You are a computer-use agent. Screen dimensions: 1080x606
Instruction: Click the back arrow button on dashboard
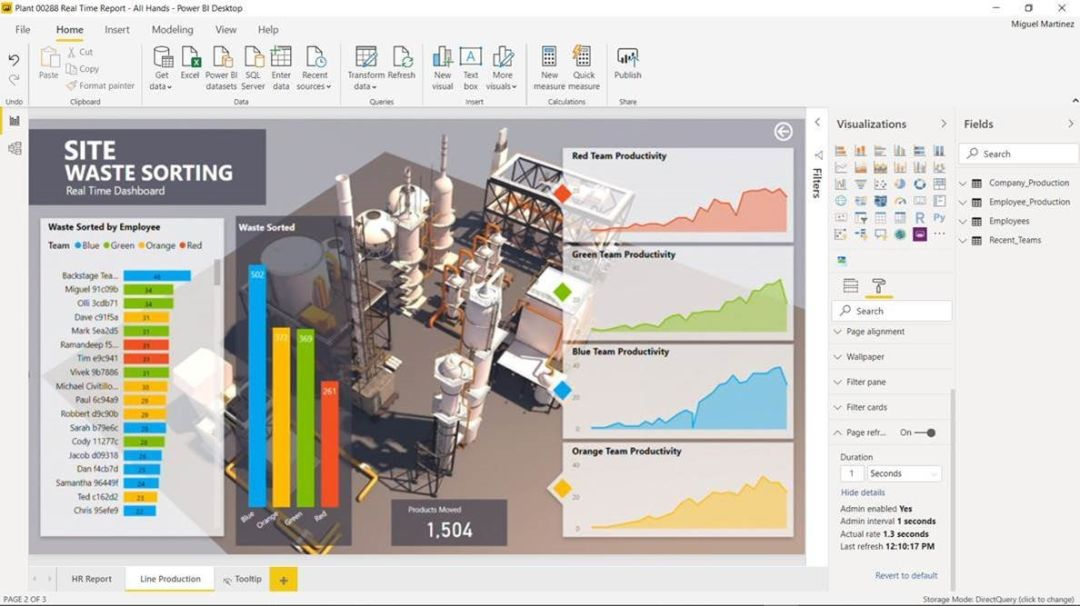click(783, 132)
